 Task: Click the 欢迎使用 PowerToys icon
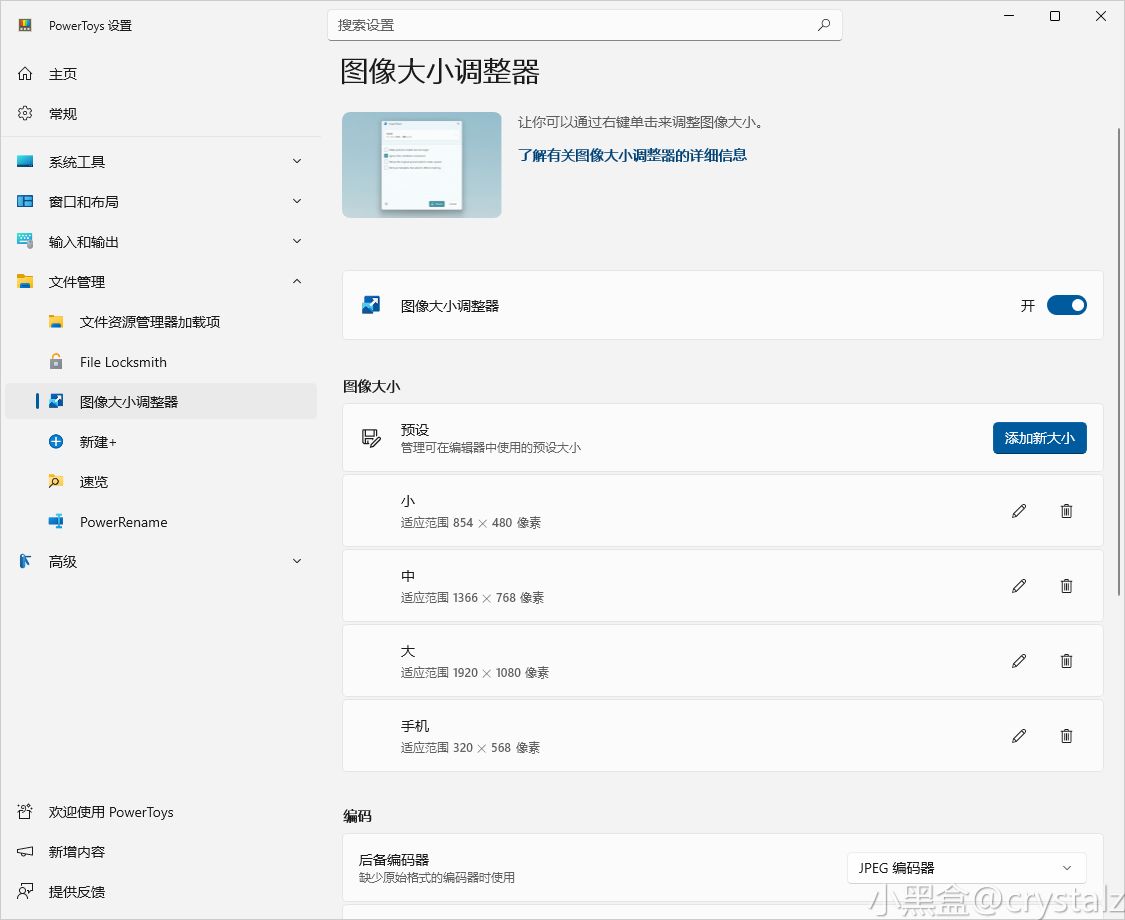click(x=25, y=812)
